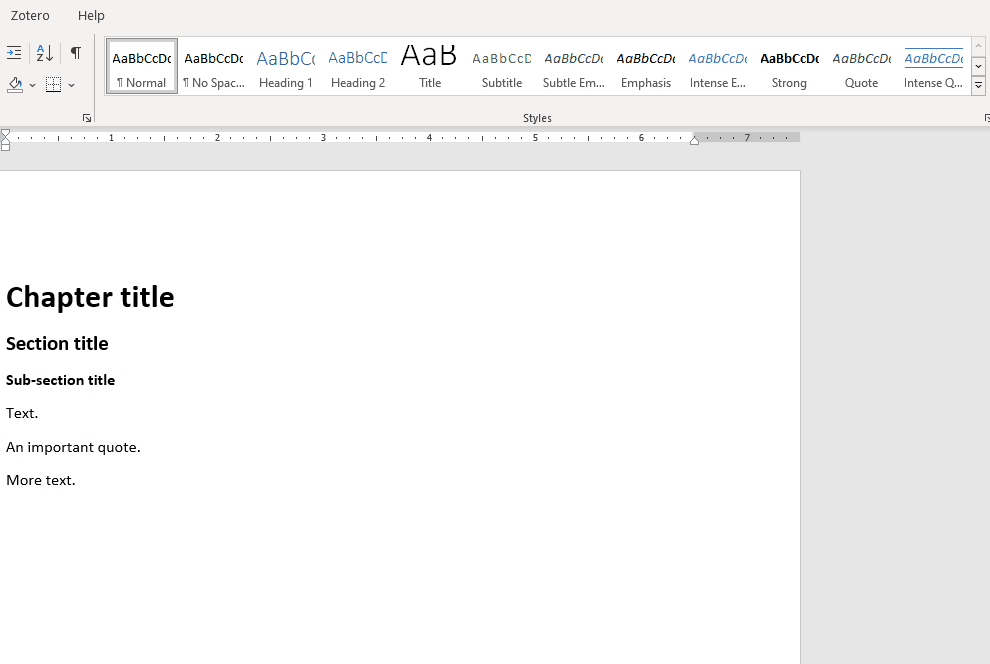This screenshot has height=664, width=990.
Task: Apply the Intense Quote style
Action: coord(933,66)
